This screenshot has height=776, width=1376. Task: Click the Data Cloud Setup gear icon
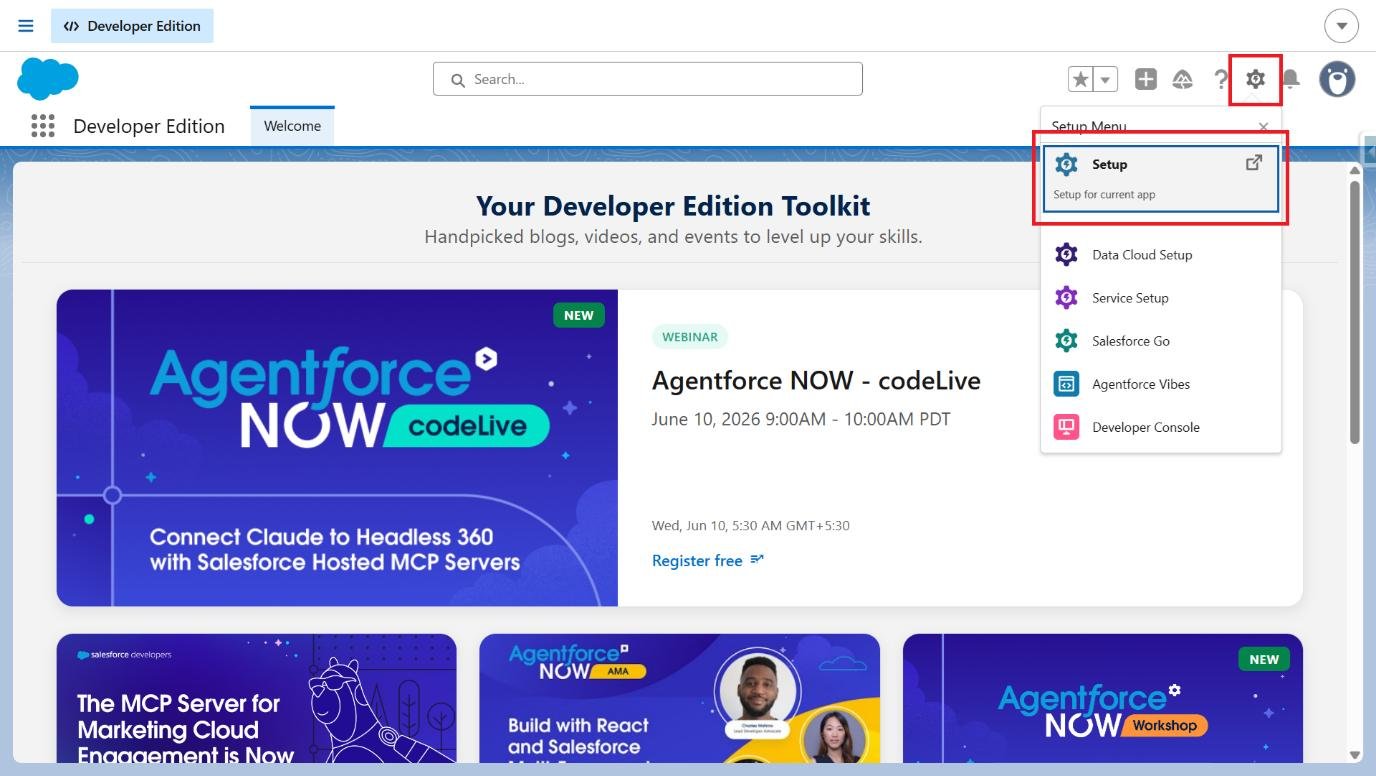pyautogui.click(x=1066, y=254)
